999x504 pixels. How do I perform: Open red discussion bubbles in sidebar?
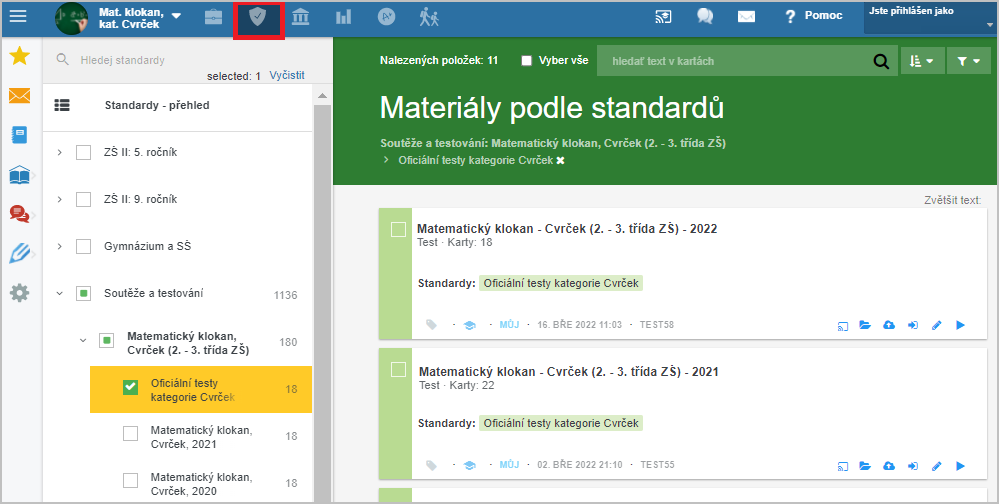click(20, 213)
